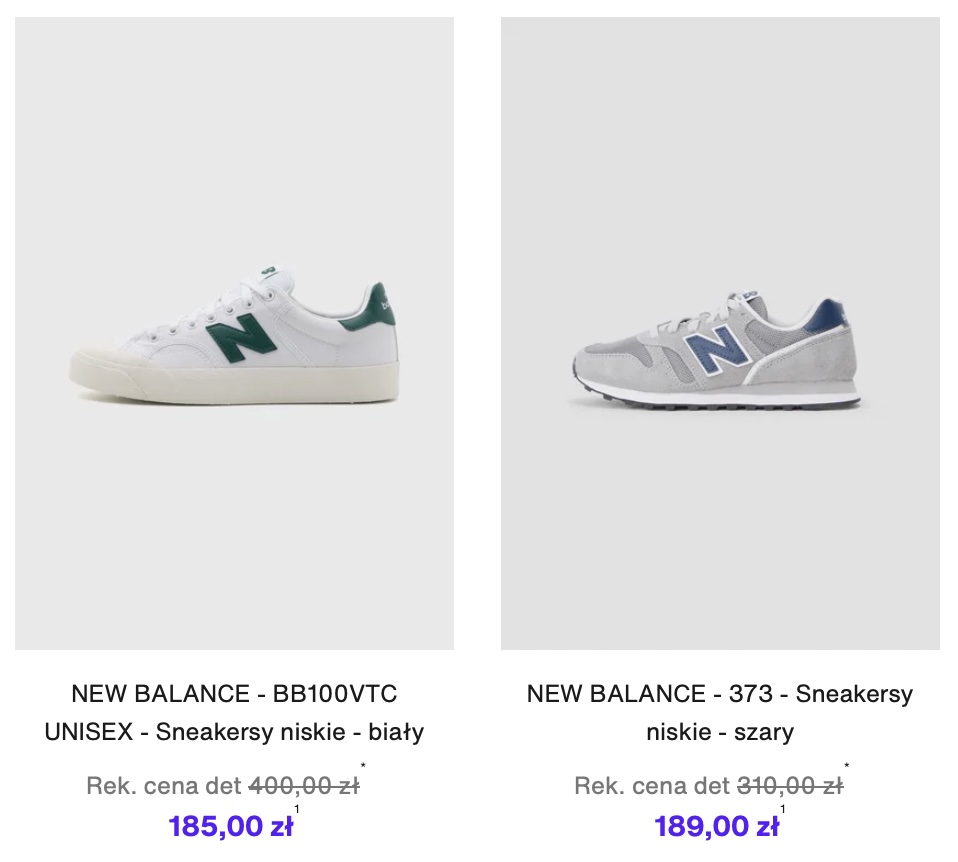The width and height of the screenshot is (958, 862).
Task: Click the crossed-out 310,00 zł price
Action: coord(790,786)
